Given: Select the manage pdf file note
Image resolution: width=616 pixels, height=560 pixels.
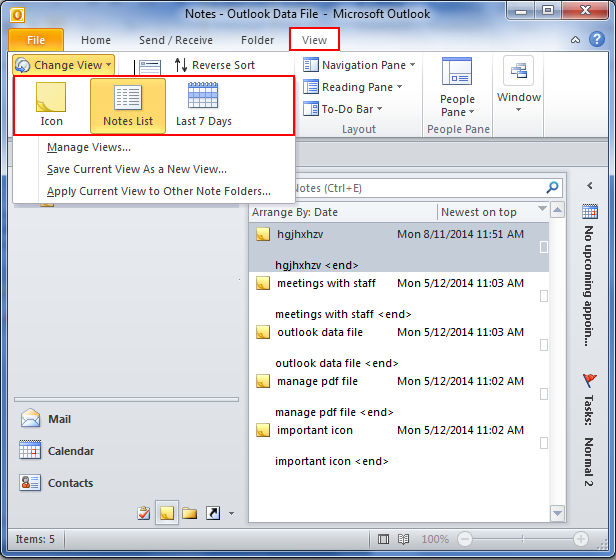Looking at the screenshot, I should tap(398, 395).
